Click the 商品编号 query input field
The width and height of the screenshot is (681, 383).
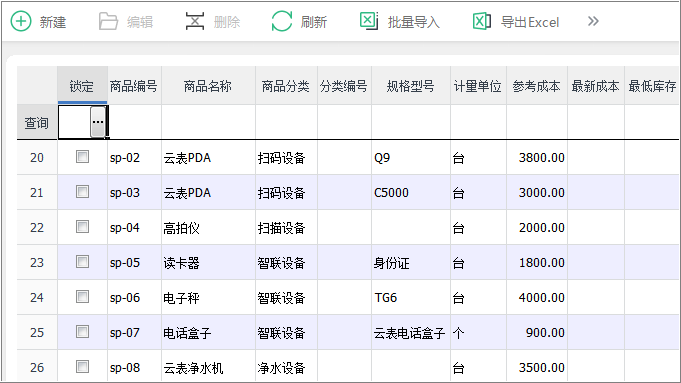click(x=135, y=122)
